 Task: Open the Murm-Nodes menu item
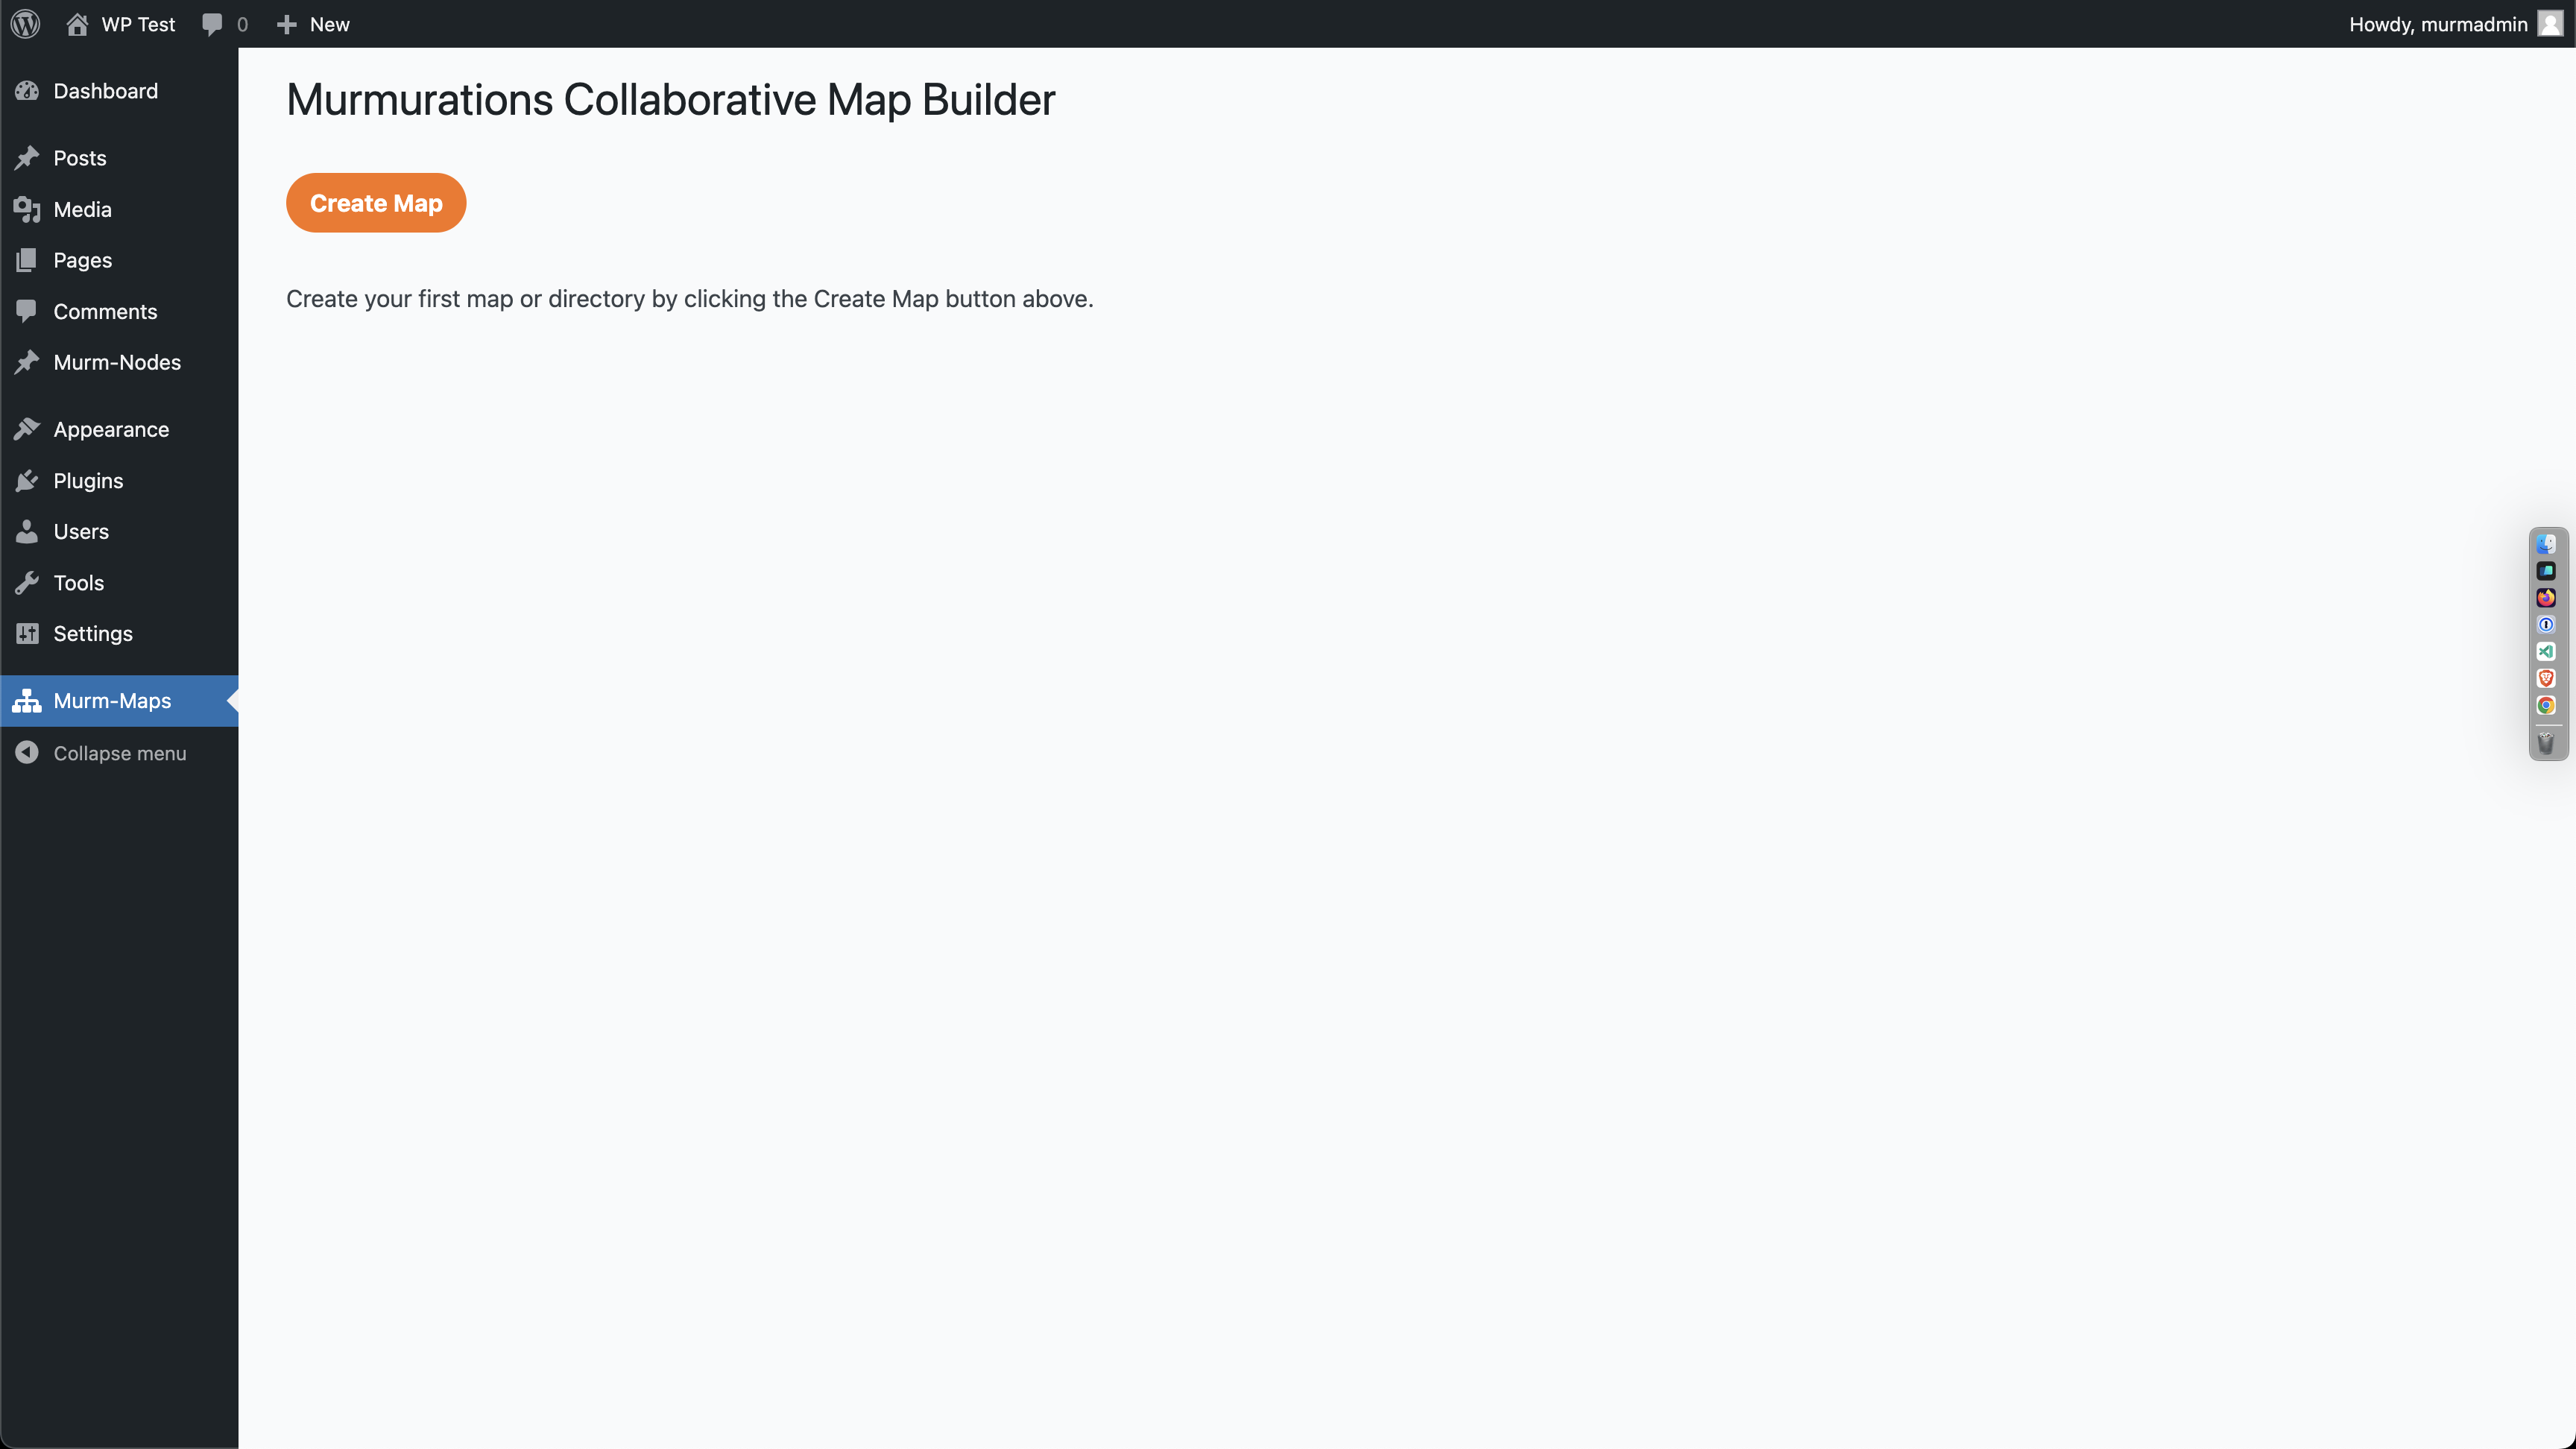[x=117, y=362]
